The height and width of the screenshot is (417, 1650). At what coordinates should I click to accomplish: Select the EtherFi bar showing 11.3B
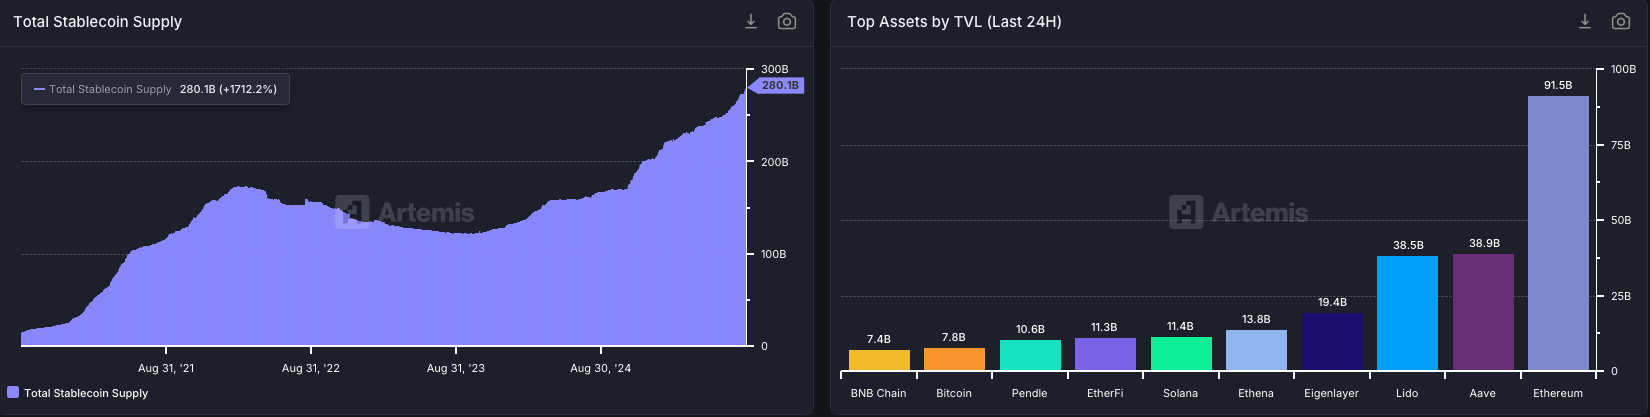tap(1105, 354)
